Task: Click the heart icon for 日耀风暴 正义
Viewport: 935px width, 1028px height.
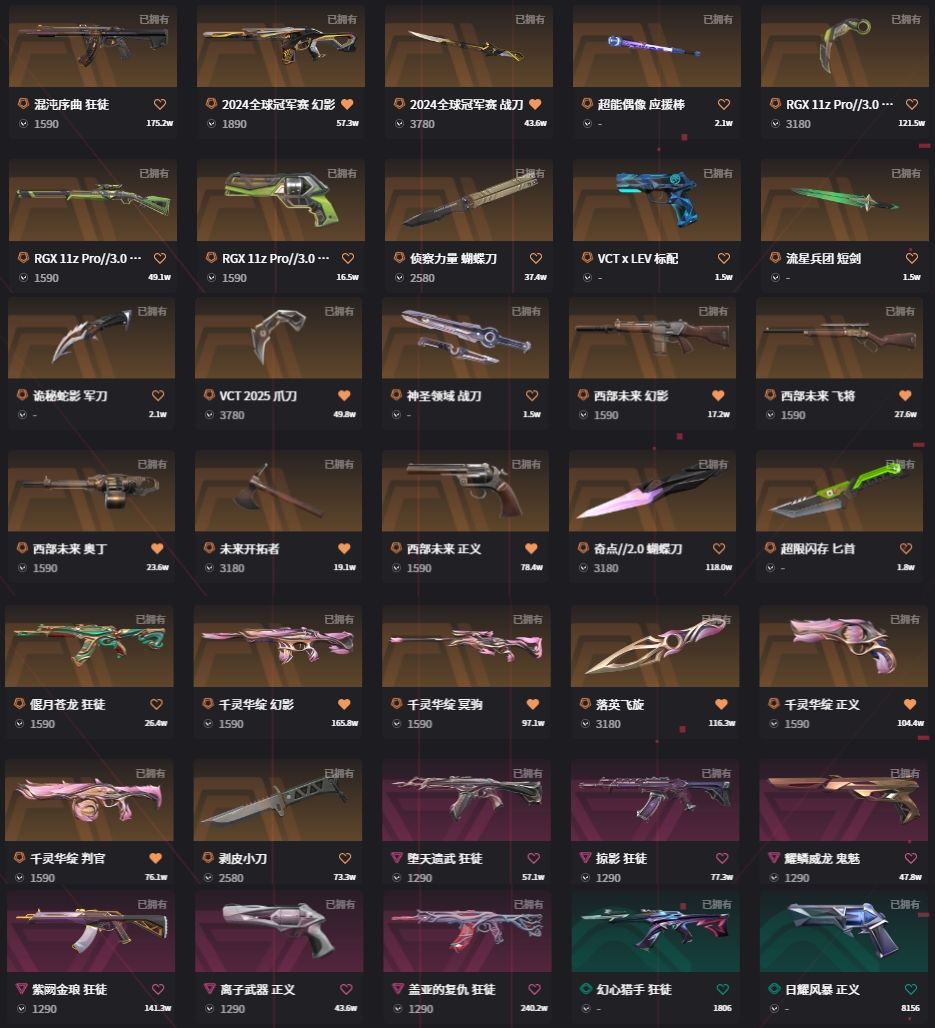Action: click(911, 989)
